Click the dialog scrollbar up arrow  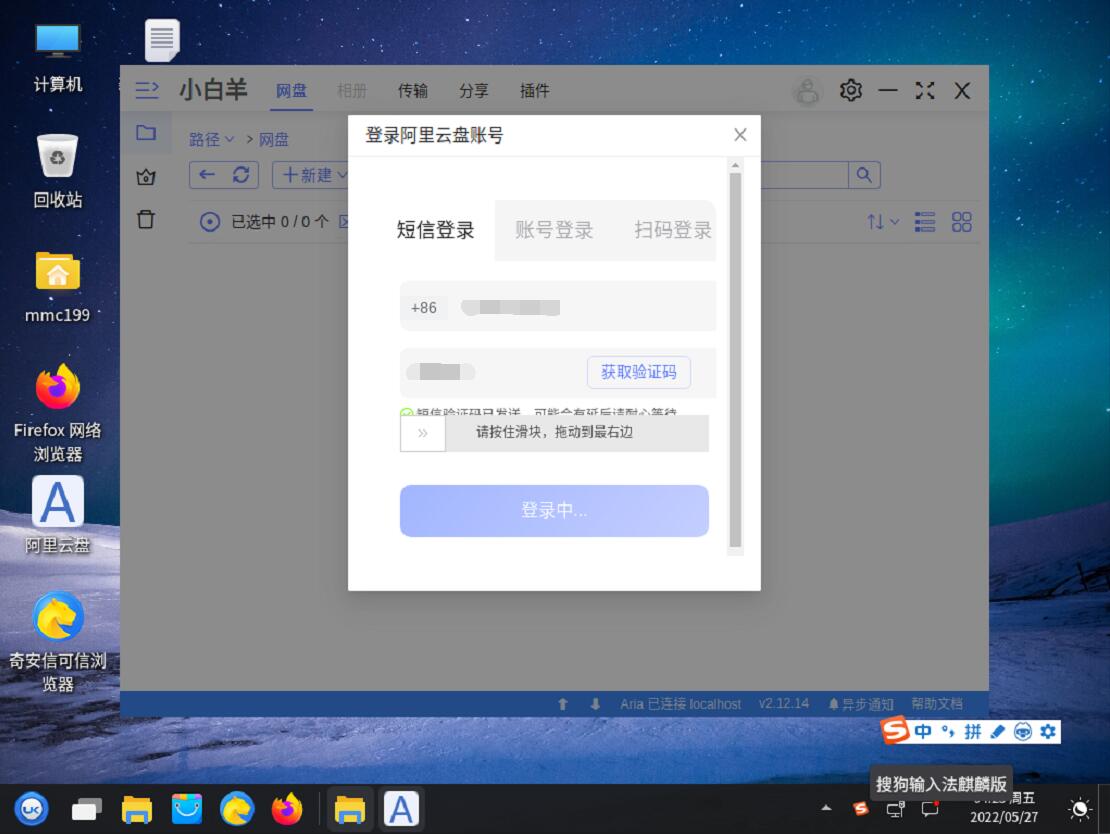click(x=736, y=165)
